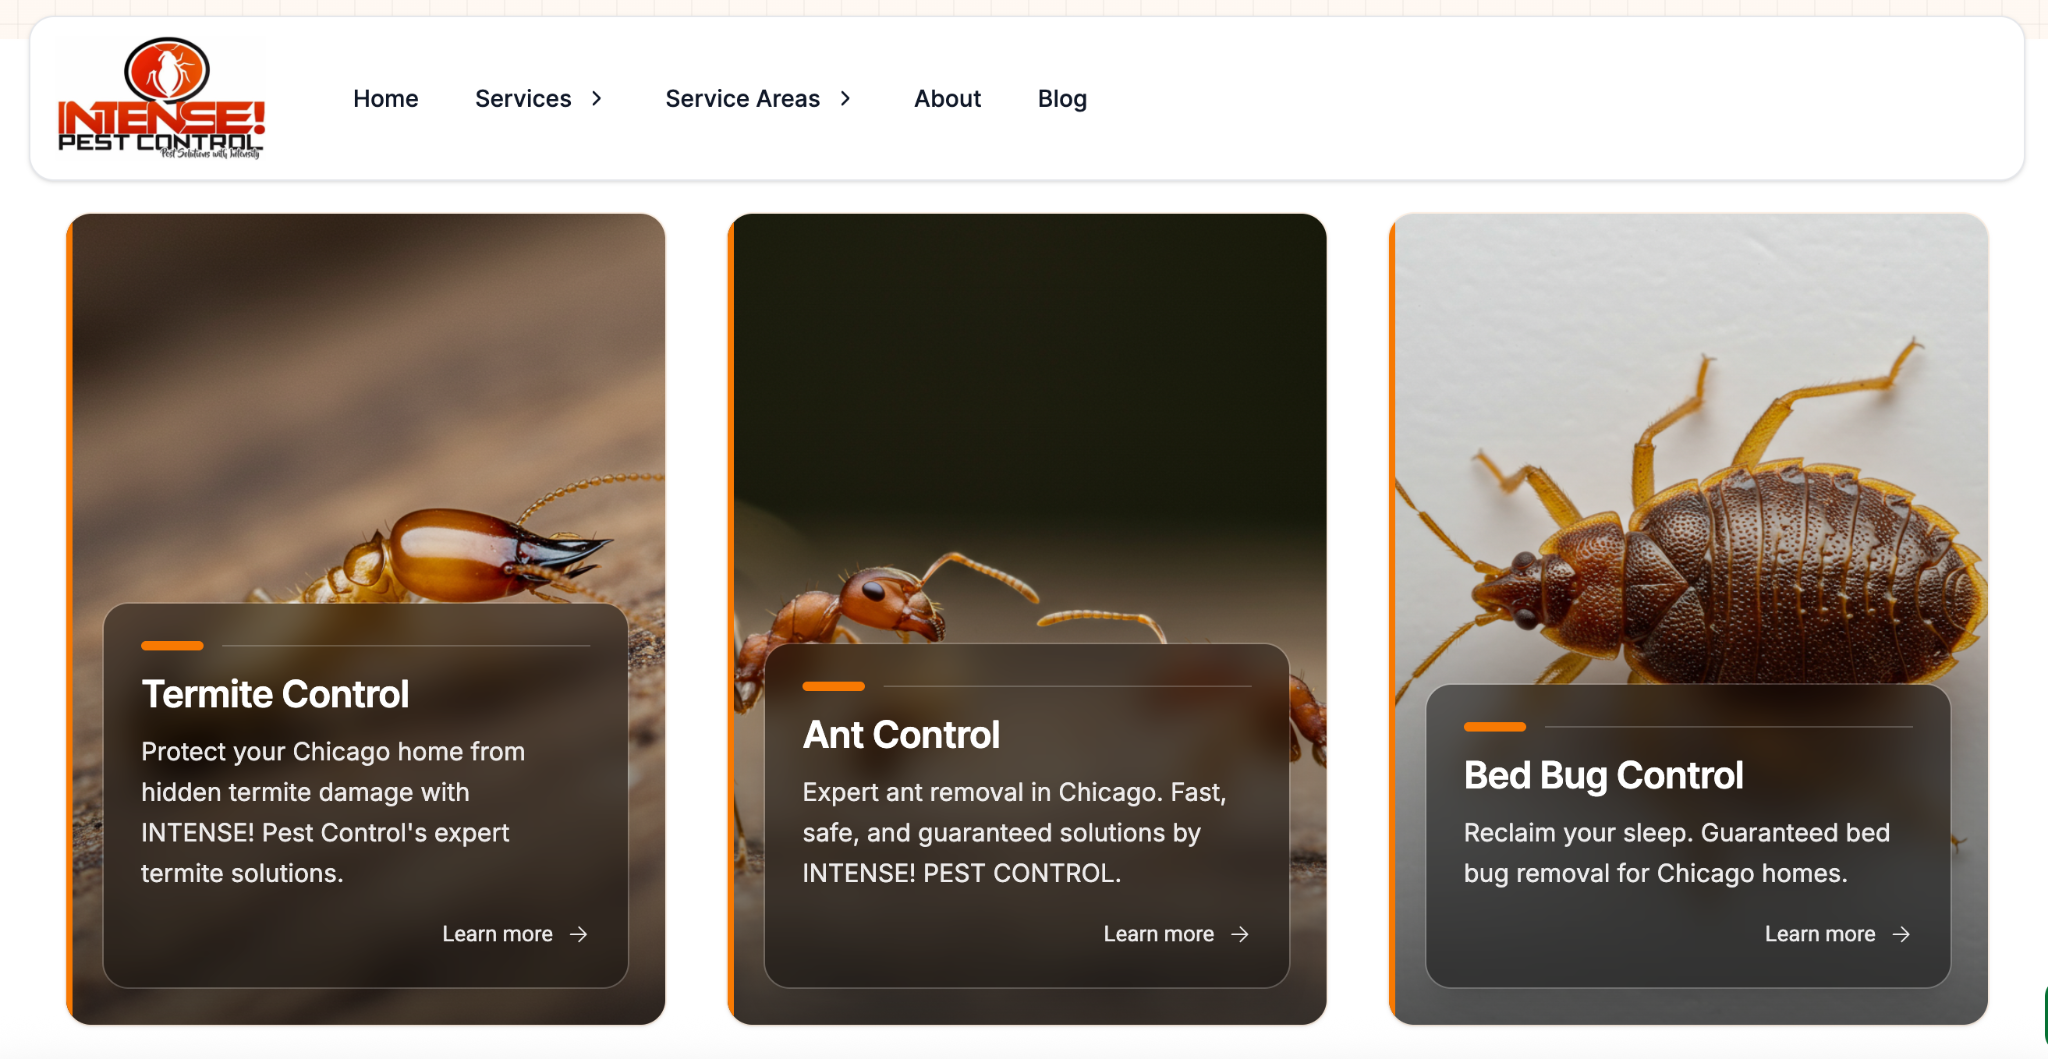
Task: Select the Bed Bug Control heading
Action: pos(1603,776)
